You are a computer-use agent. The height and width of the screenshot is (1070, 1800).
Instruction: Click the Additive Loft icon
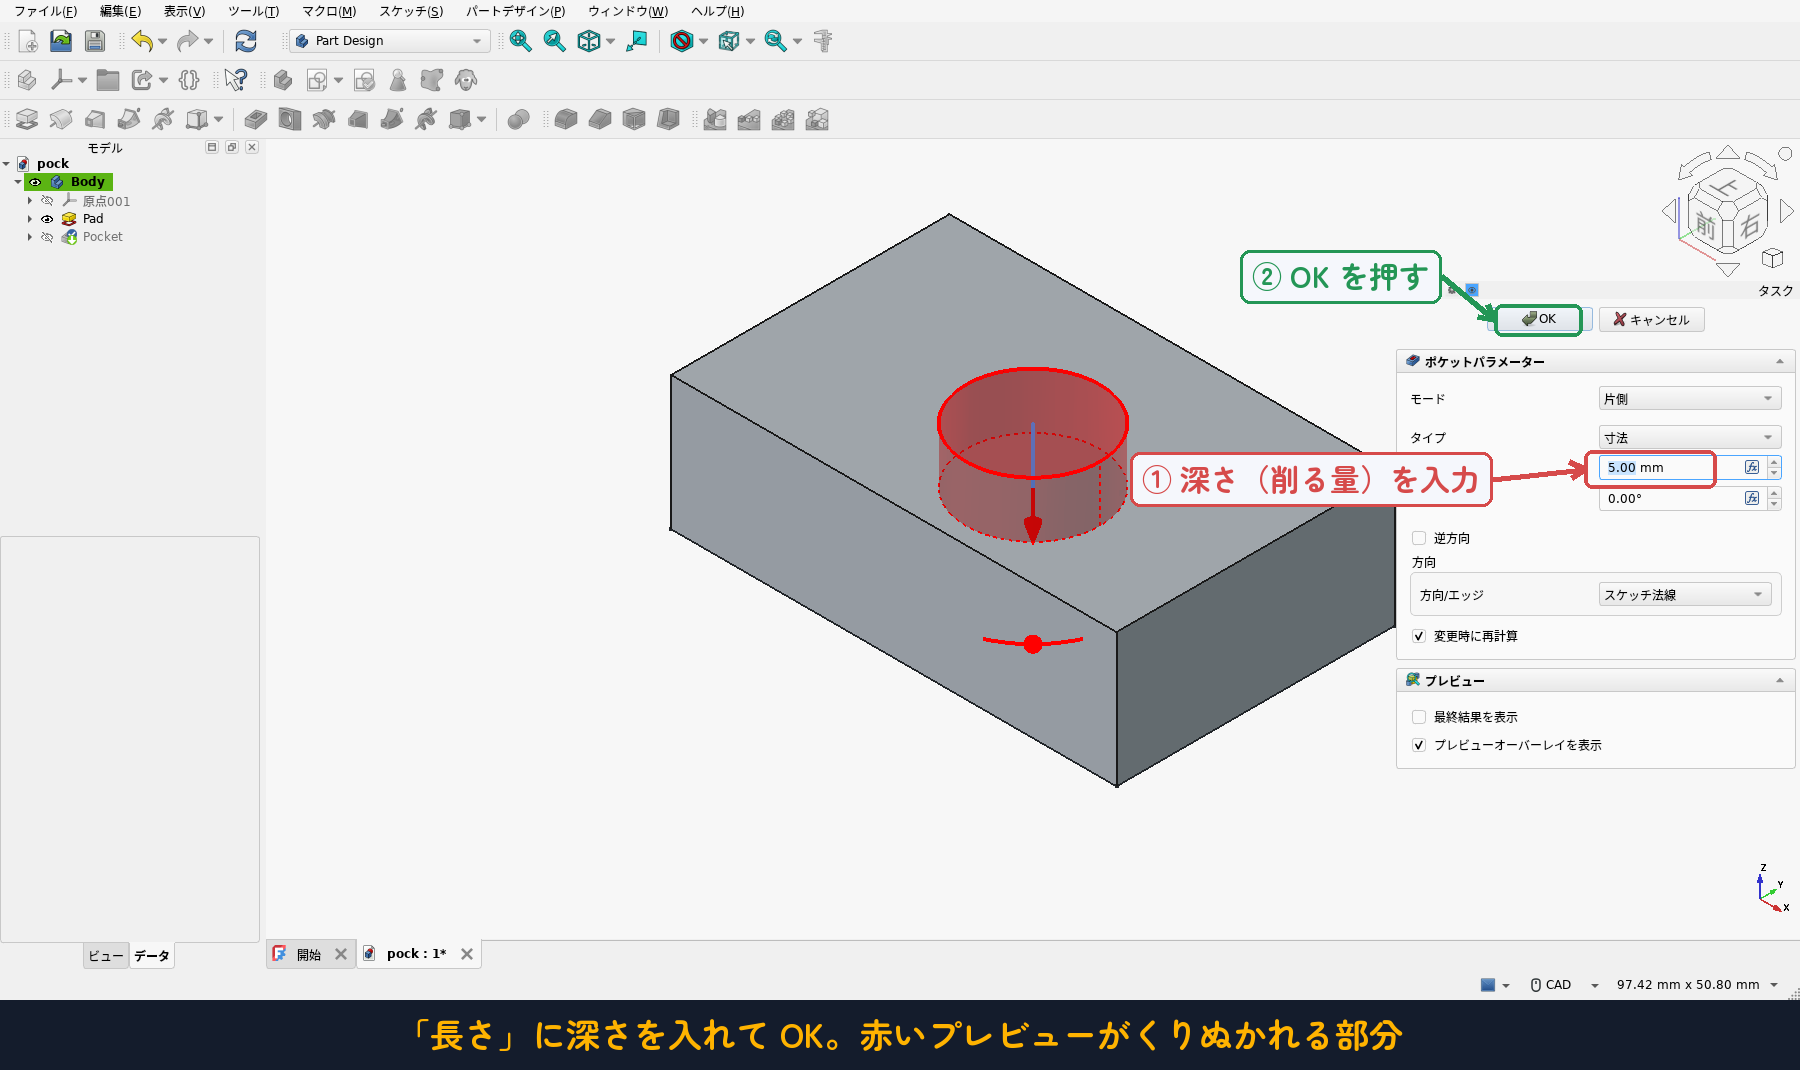95,120
